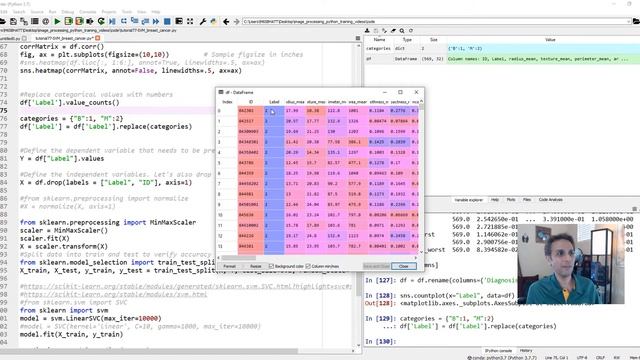The height and width of the screenshot is (360, 640).
Task: Maximize current pane icon in toolbar
Action: click(179, 21)
